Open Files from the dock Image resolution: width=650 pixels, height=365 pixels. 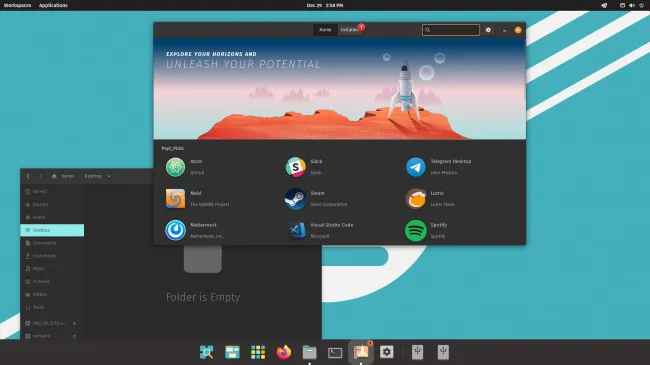[309, 352]
